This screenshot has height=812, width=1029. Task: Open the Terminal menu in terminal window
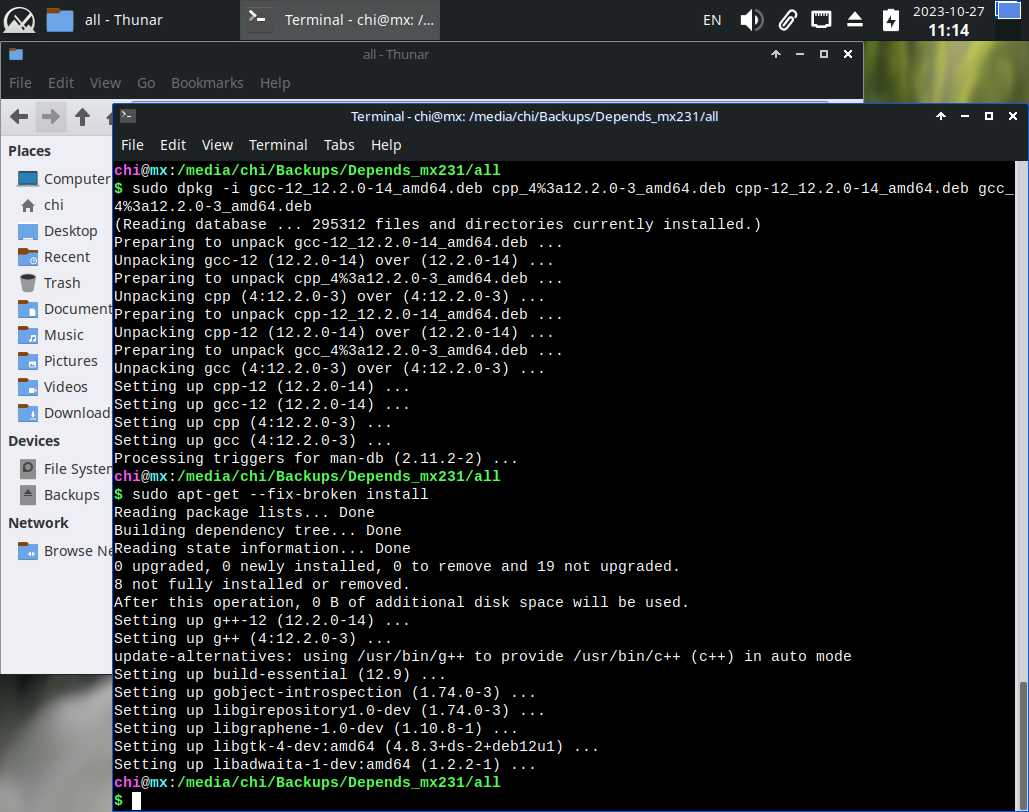click(278, 145)
